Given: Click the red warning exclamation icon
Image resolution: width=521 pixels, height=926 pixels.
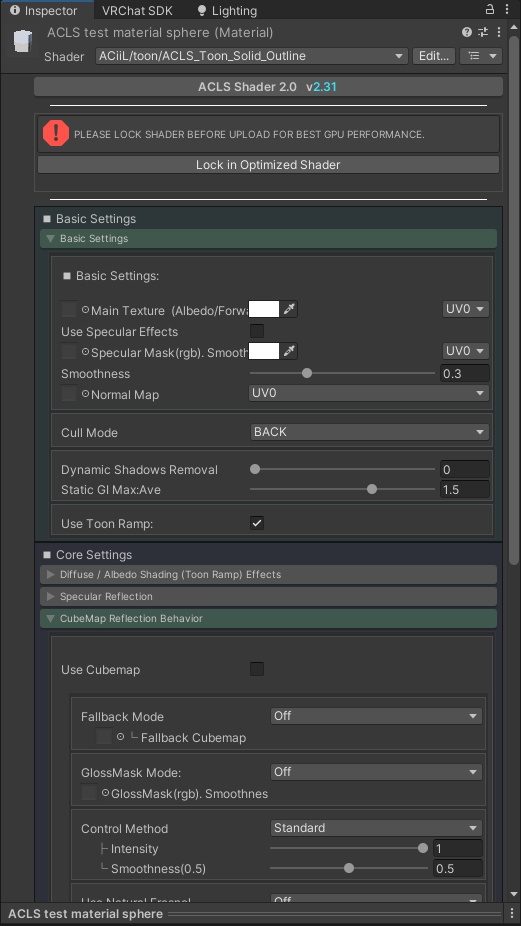Looking at the screenshot, I should [x=56, y=134].
